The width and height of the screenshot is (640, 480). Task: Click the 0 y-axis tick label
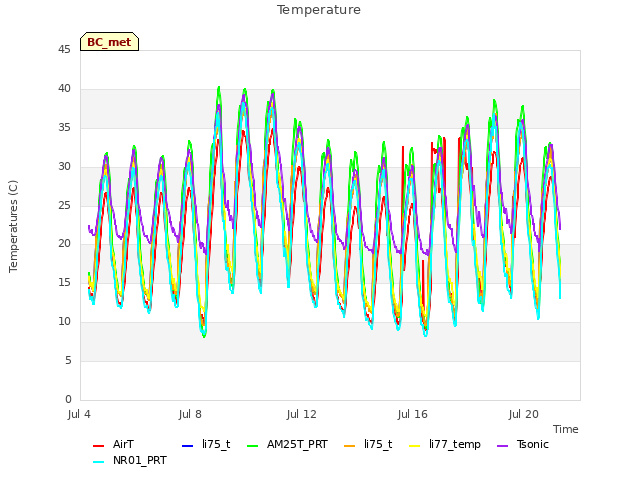coord(68,399)
